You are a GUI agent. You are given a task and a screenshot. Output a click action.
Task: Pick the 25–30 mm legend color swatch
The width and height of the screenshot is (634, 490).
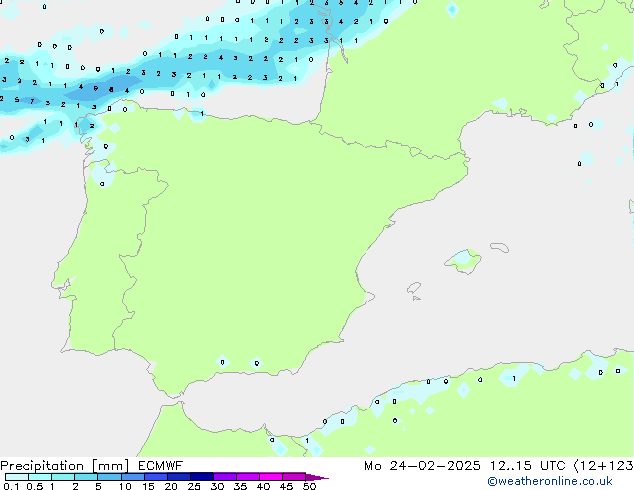click(202, 477)
